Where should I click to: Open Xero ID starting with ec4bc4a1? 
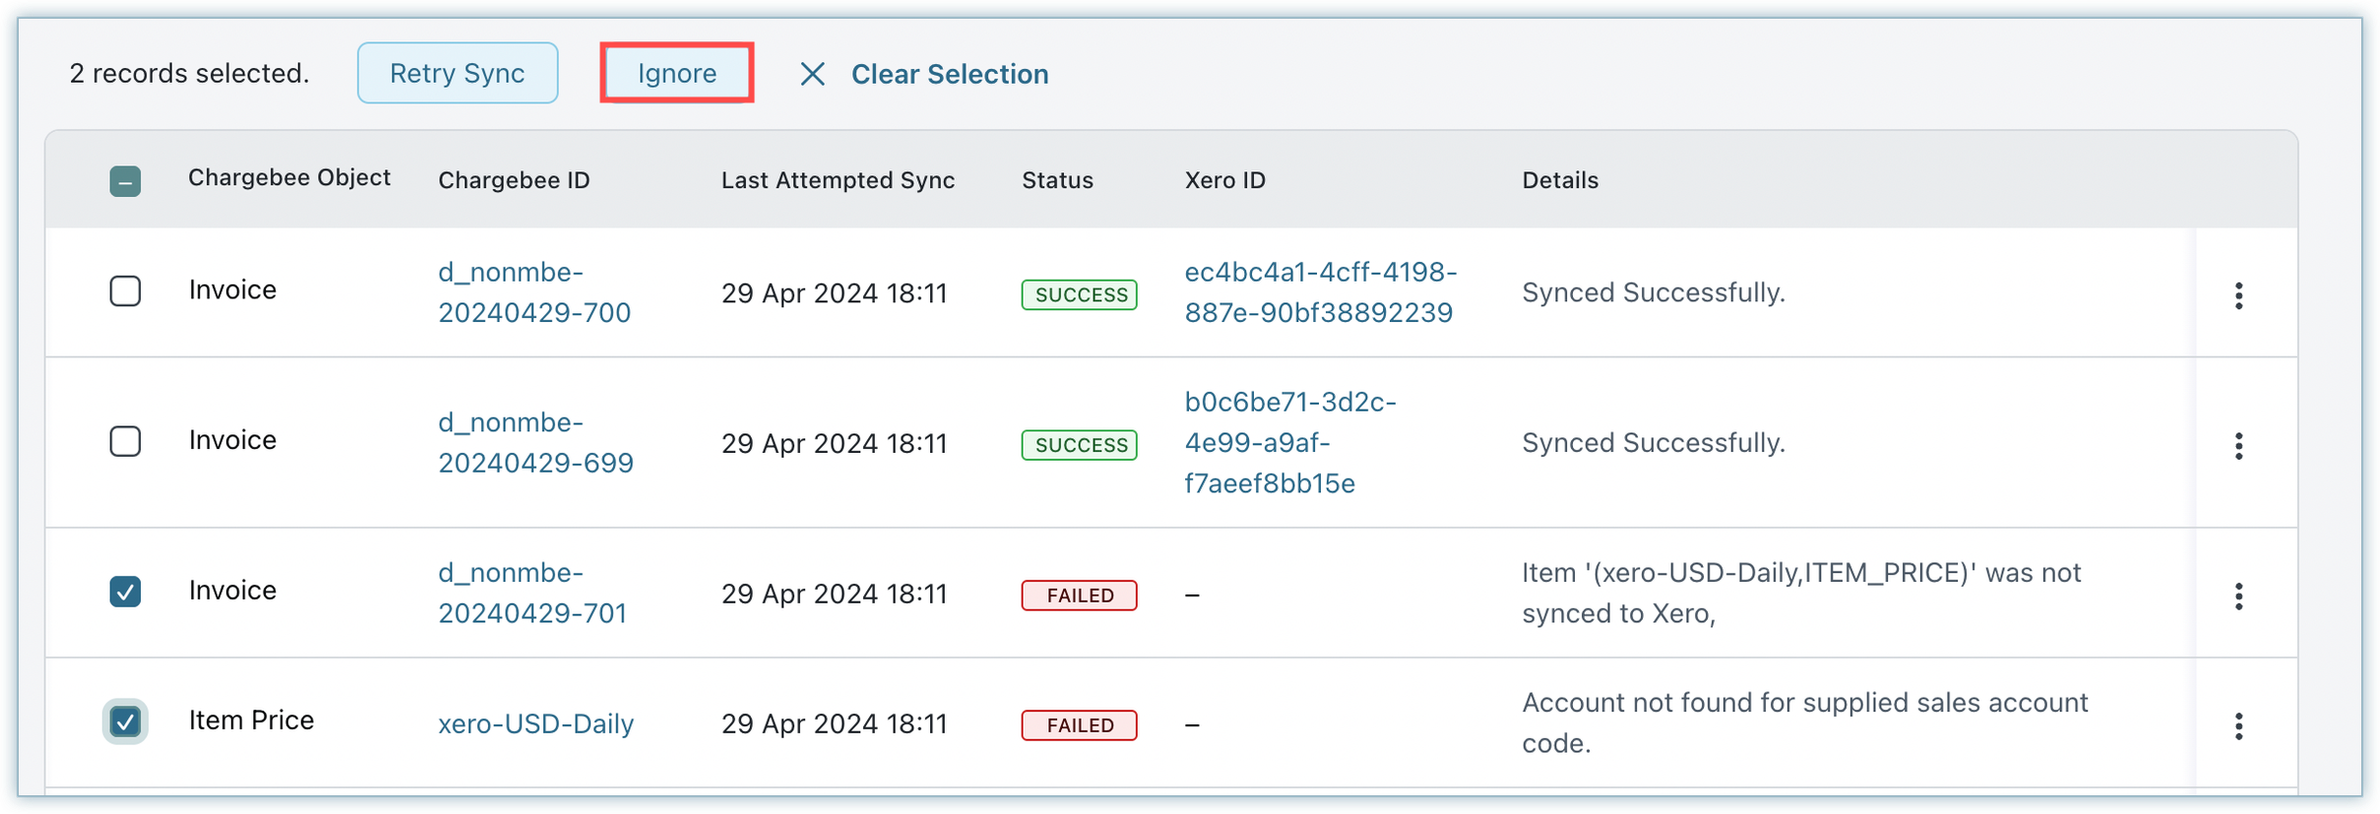coord(1319,292)
